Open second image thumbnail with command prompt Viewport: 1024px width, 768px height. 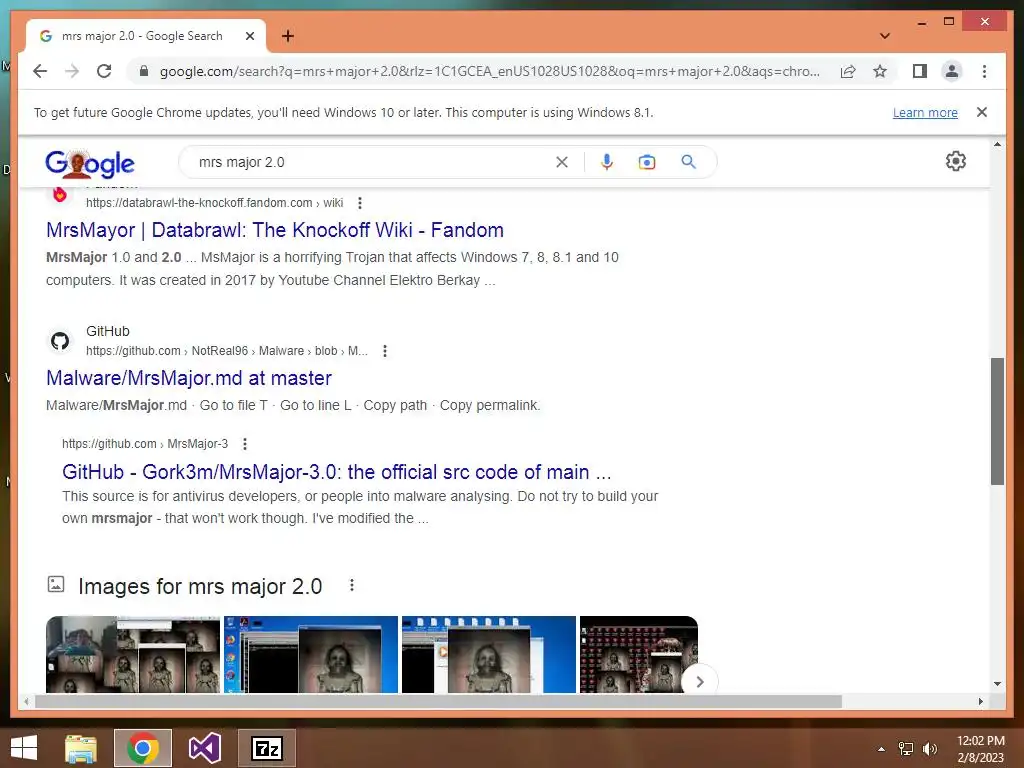coord(311,654)
